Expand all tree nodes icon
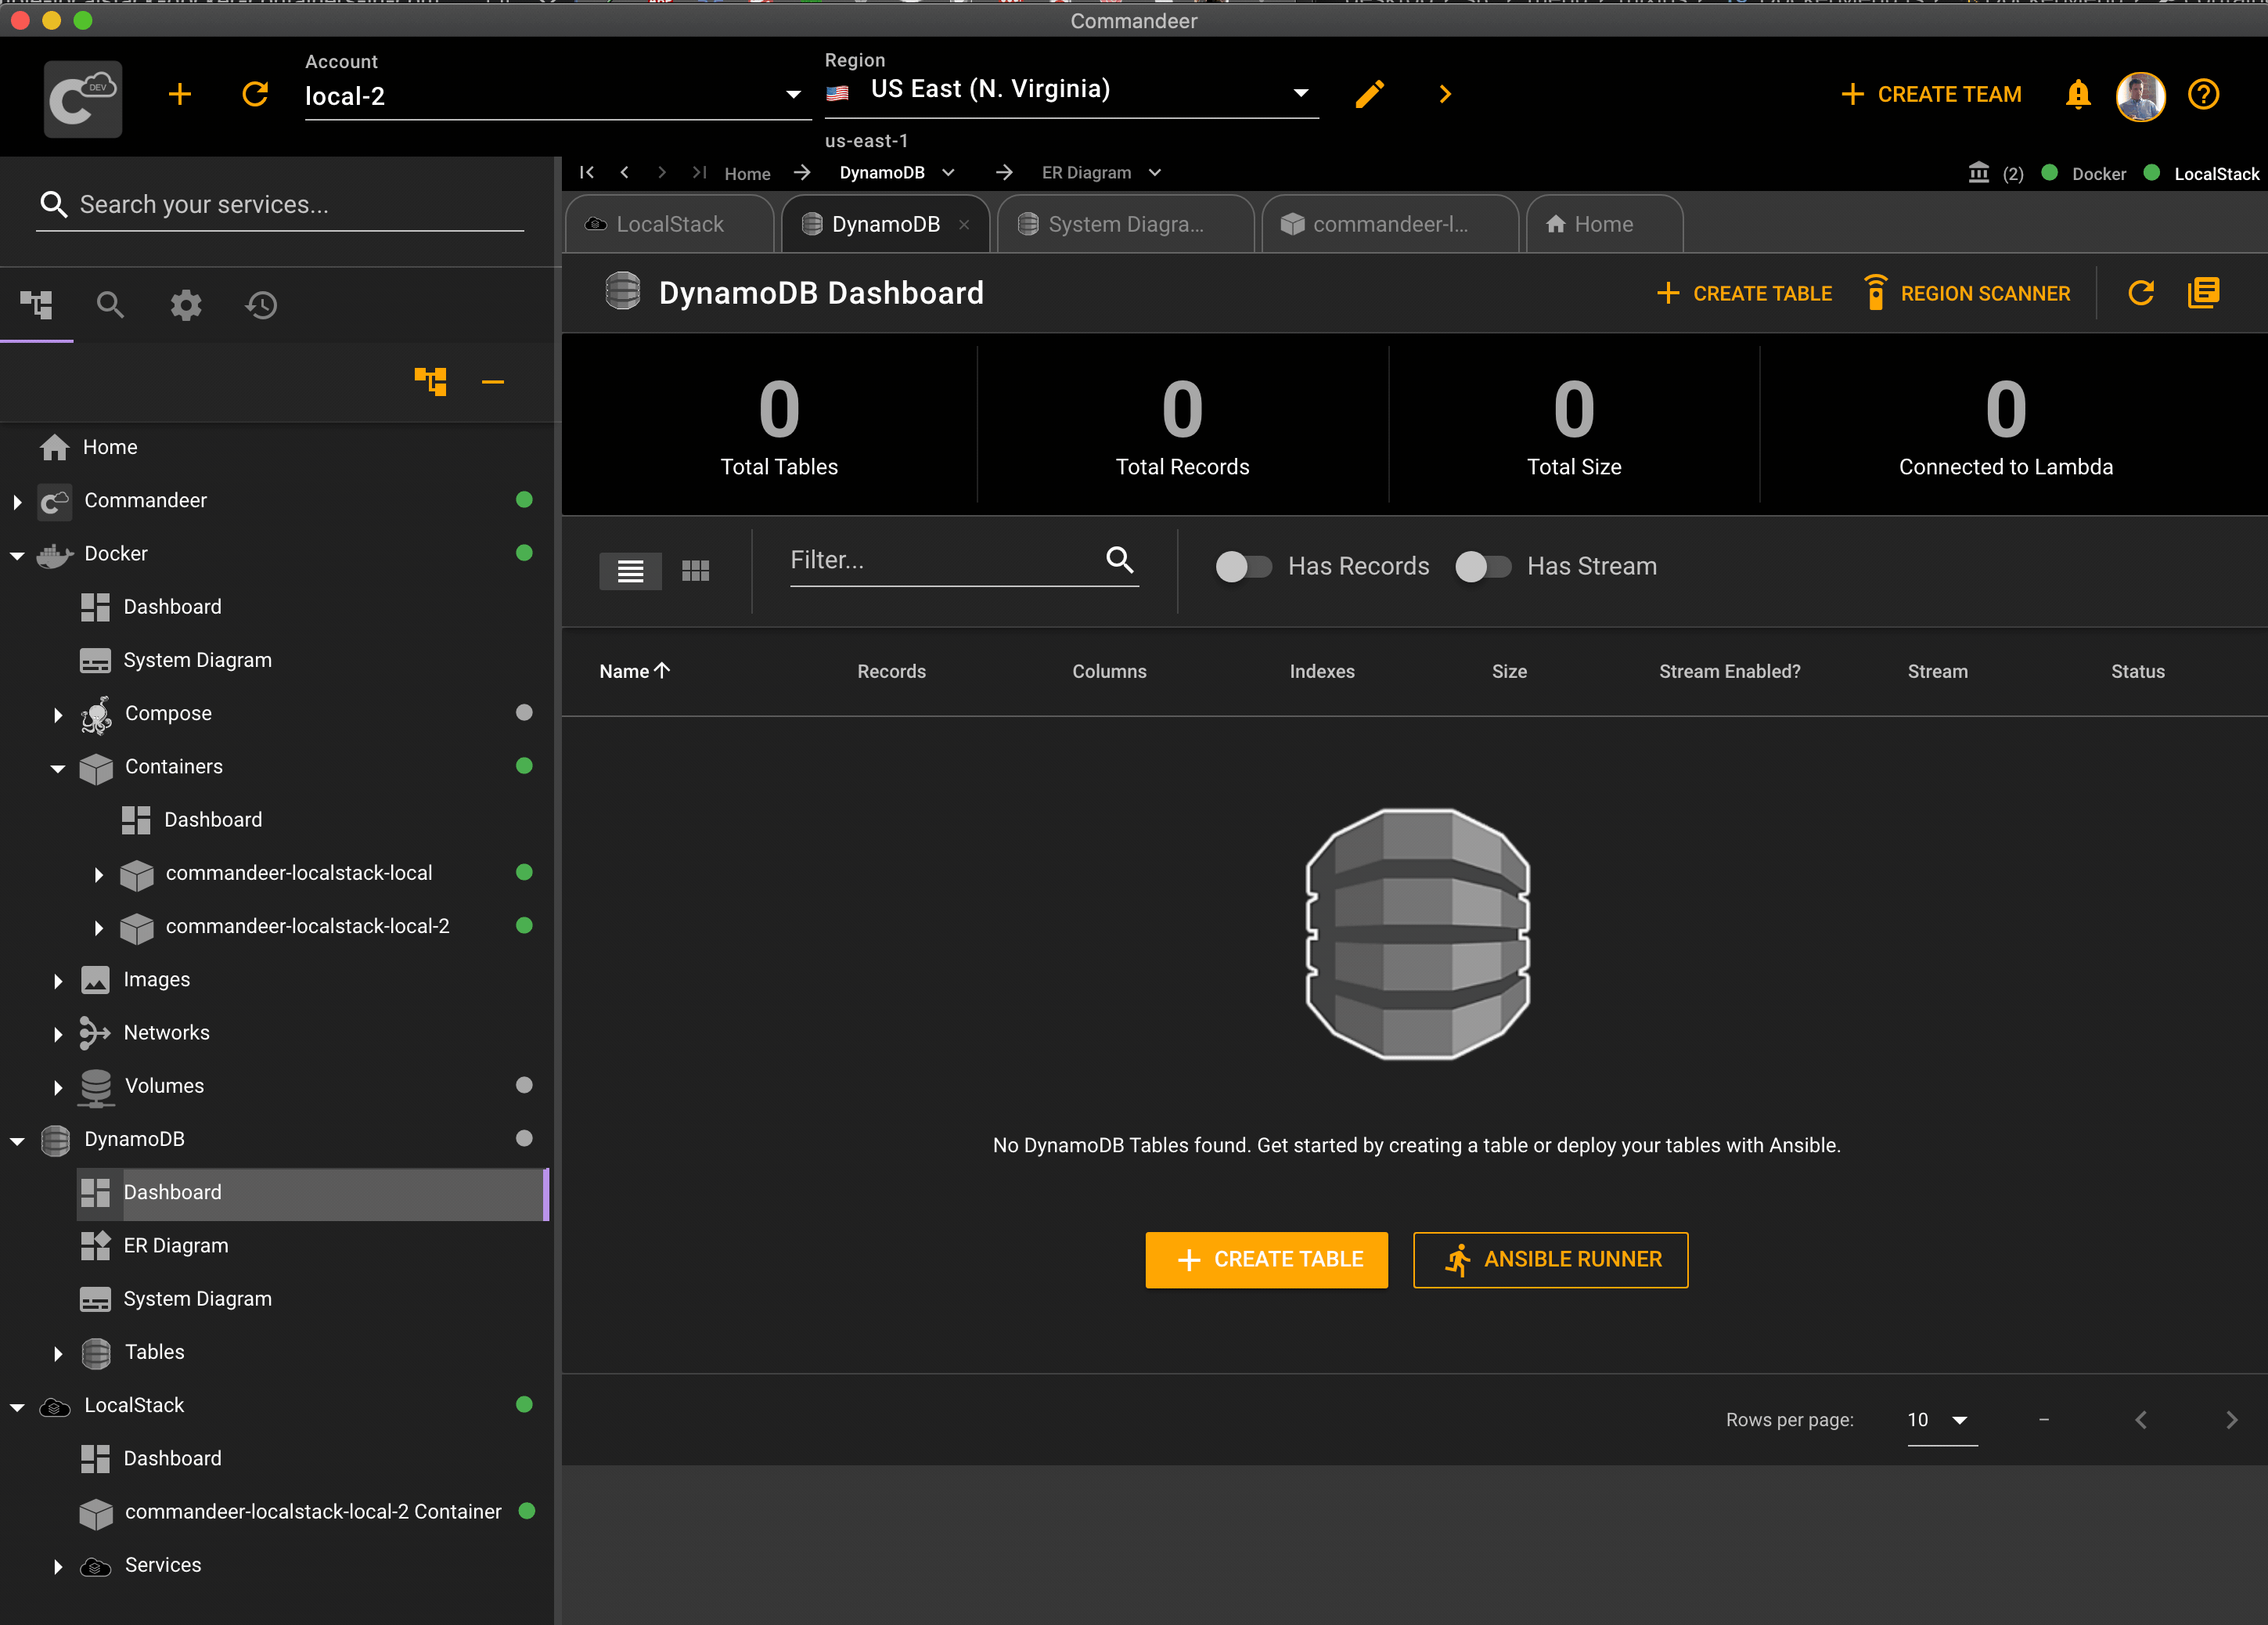The height and width of the screenshot is (1625, 2268). [431, 381]
